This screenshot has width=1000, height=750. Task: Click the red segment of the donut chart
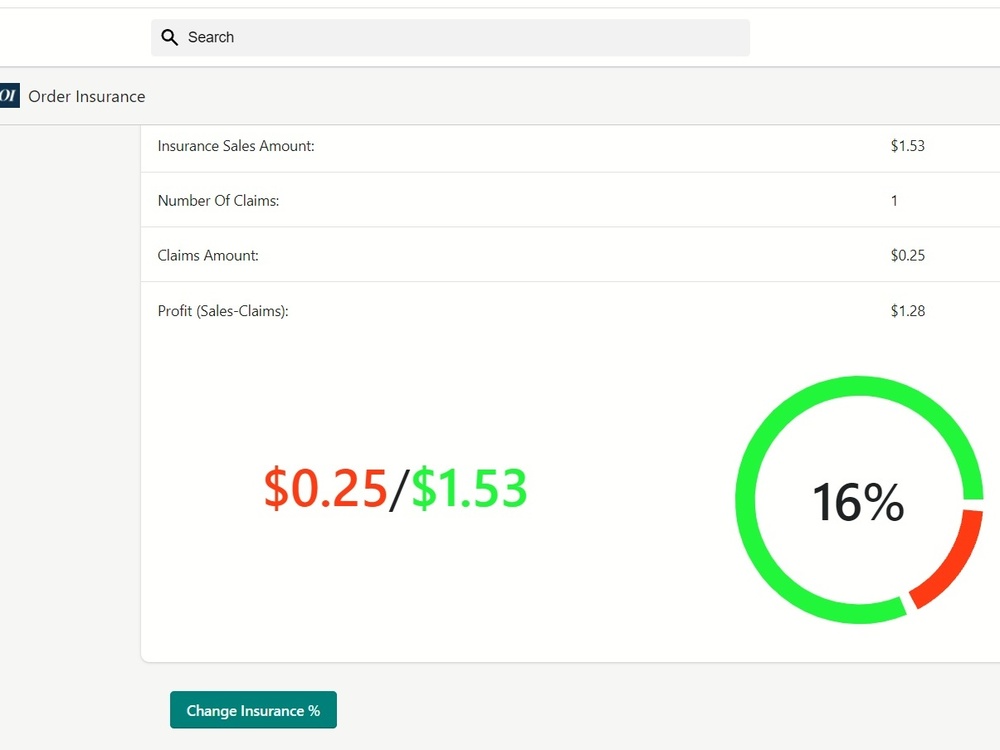[x=952, y=564]
